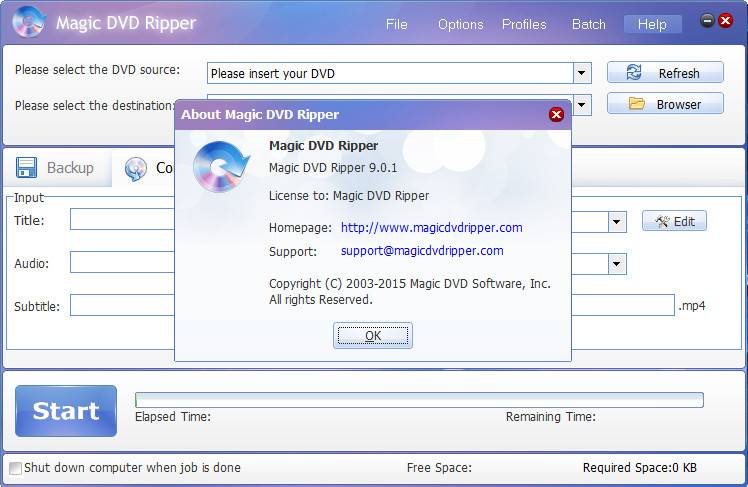Image resolution: width=748 pixels, height=487 pixels.
Task: Click the 'Free Space:' status label
Action: click(439, 468)
